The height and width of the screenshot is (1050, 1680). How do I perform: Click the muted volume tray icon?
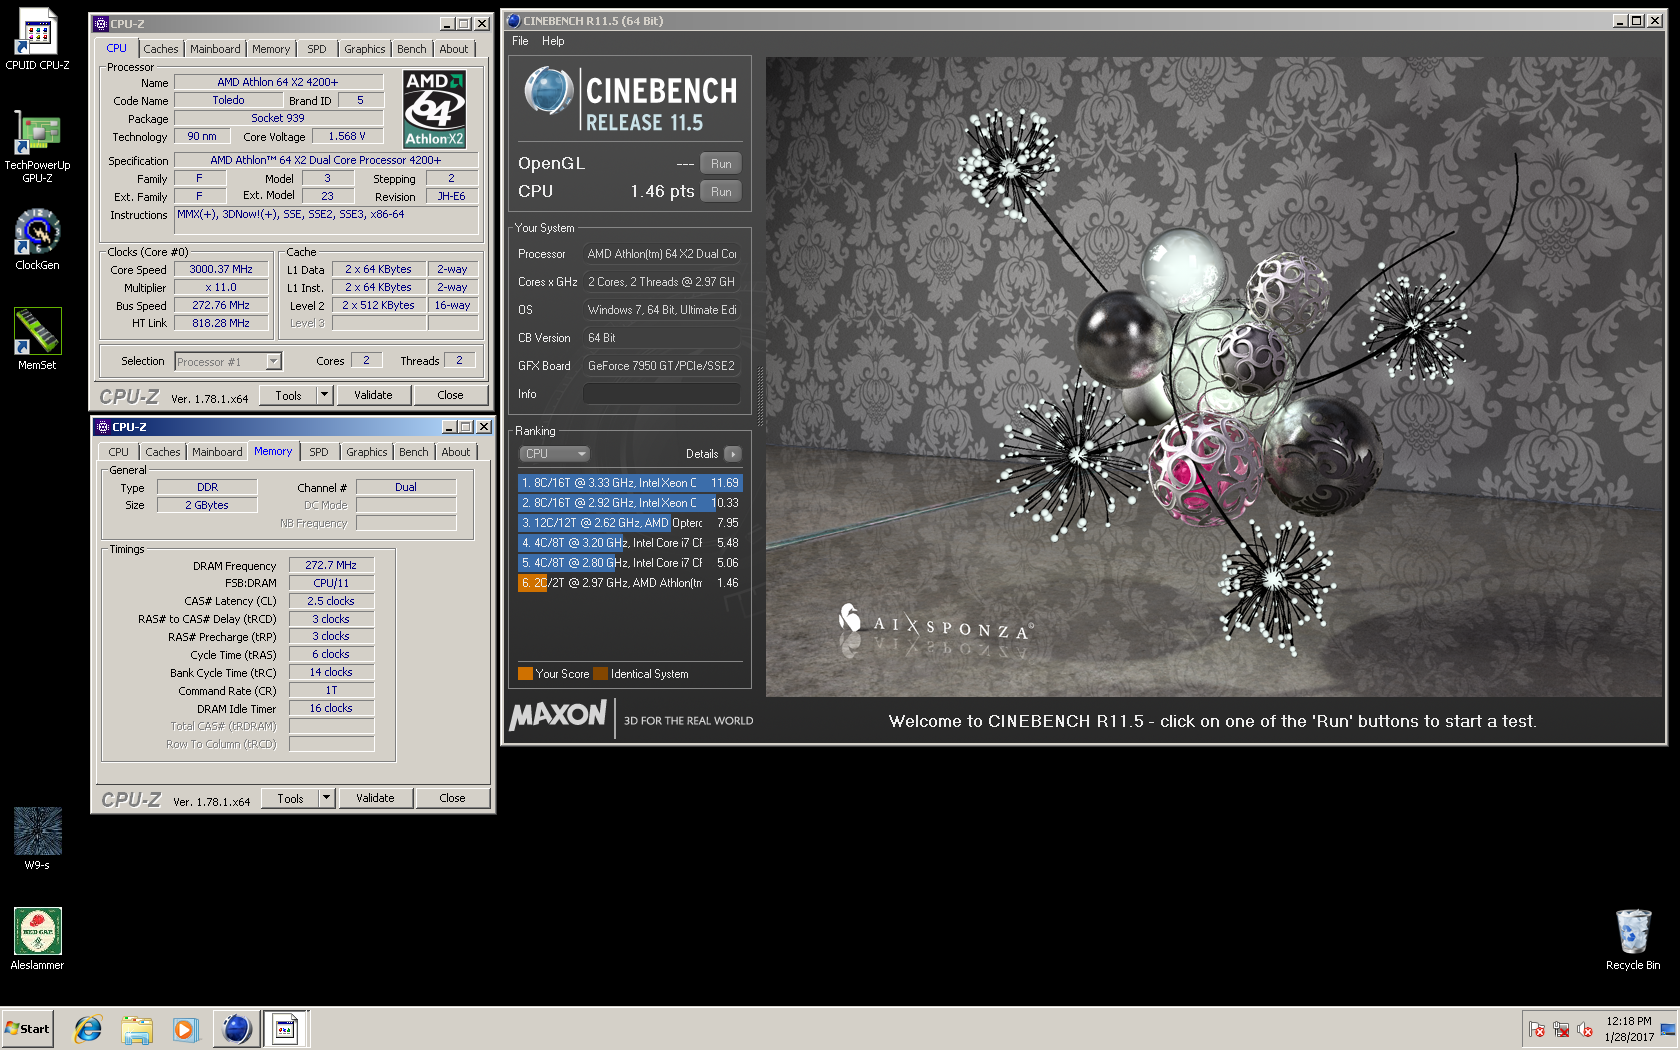[x=1585, y=1029]
